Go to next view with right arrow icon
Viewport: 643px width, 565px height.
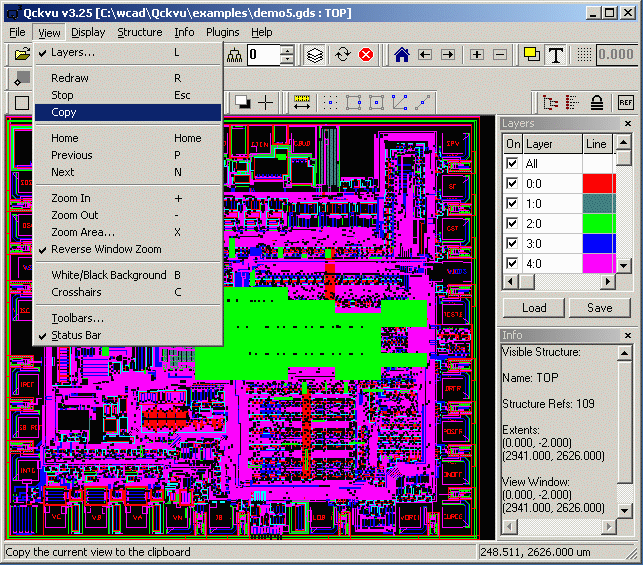[448, 55]
